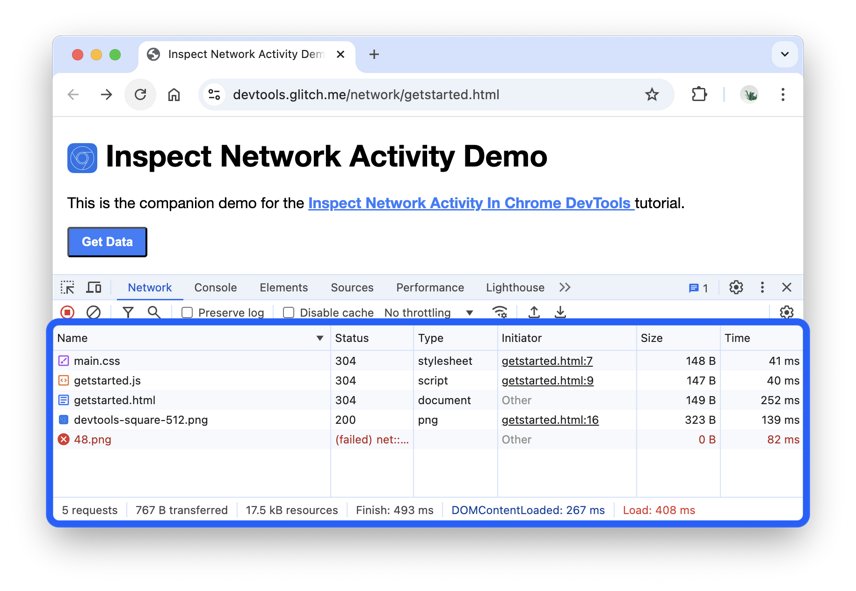Switch to the Performance tab
Viewport: 856px width, 591px height.
tap(430, 288)
